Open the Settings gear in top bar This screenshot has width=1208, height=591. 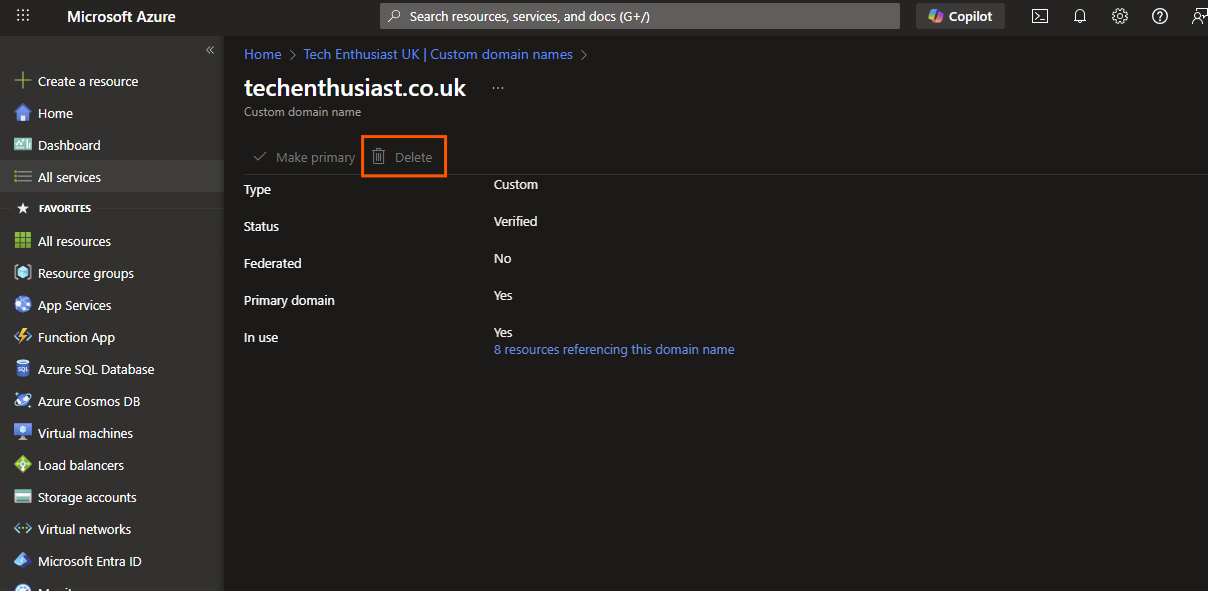[1119, 16]
